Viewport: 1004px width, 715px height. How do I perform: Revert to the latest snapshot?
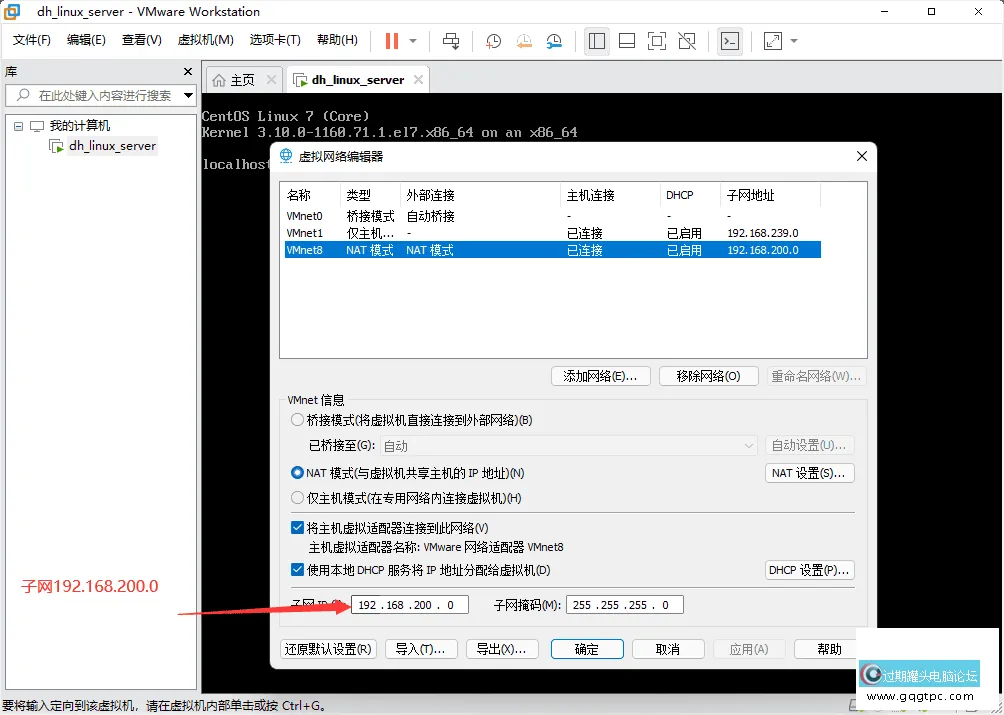524,41
